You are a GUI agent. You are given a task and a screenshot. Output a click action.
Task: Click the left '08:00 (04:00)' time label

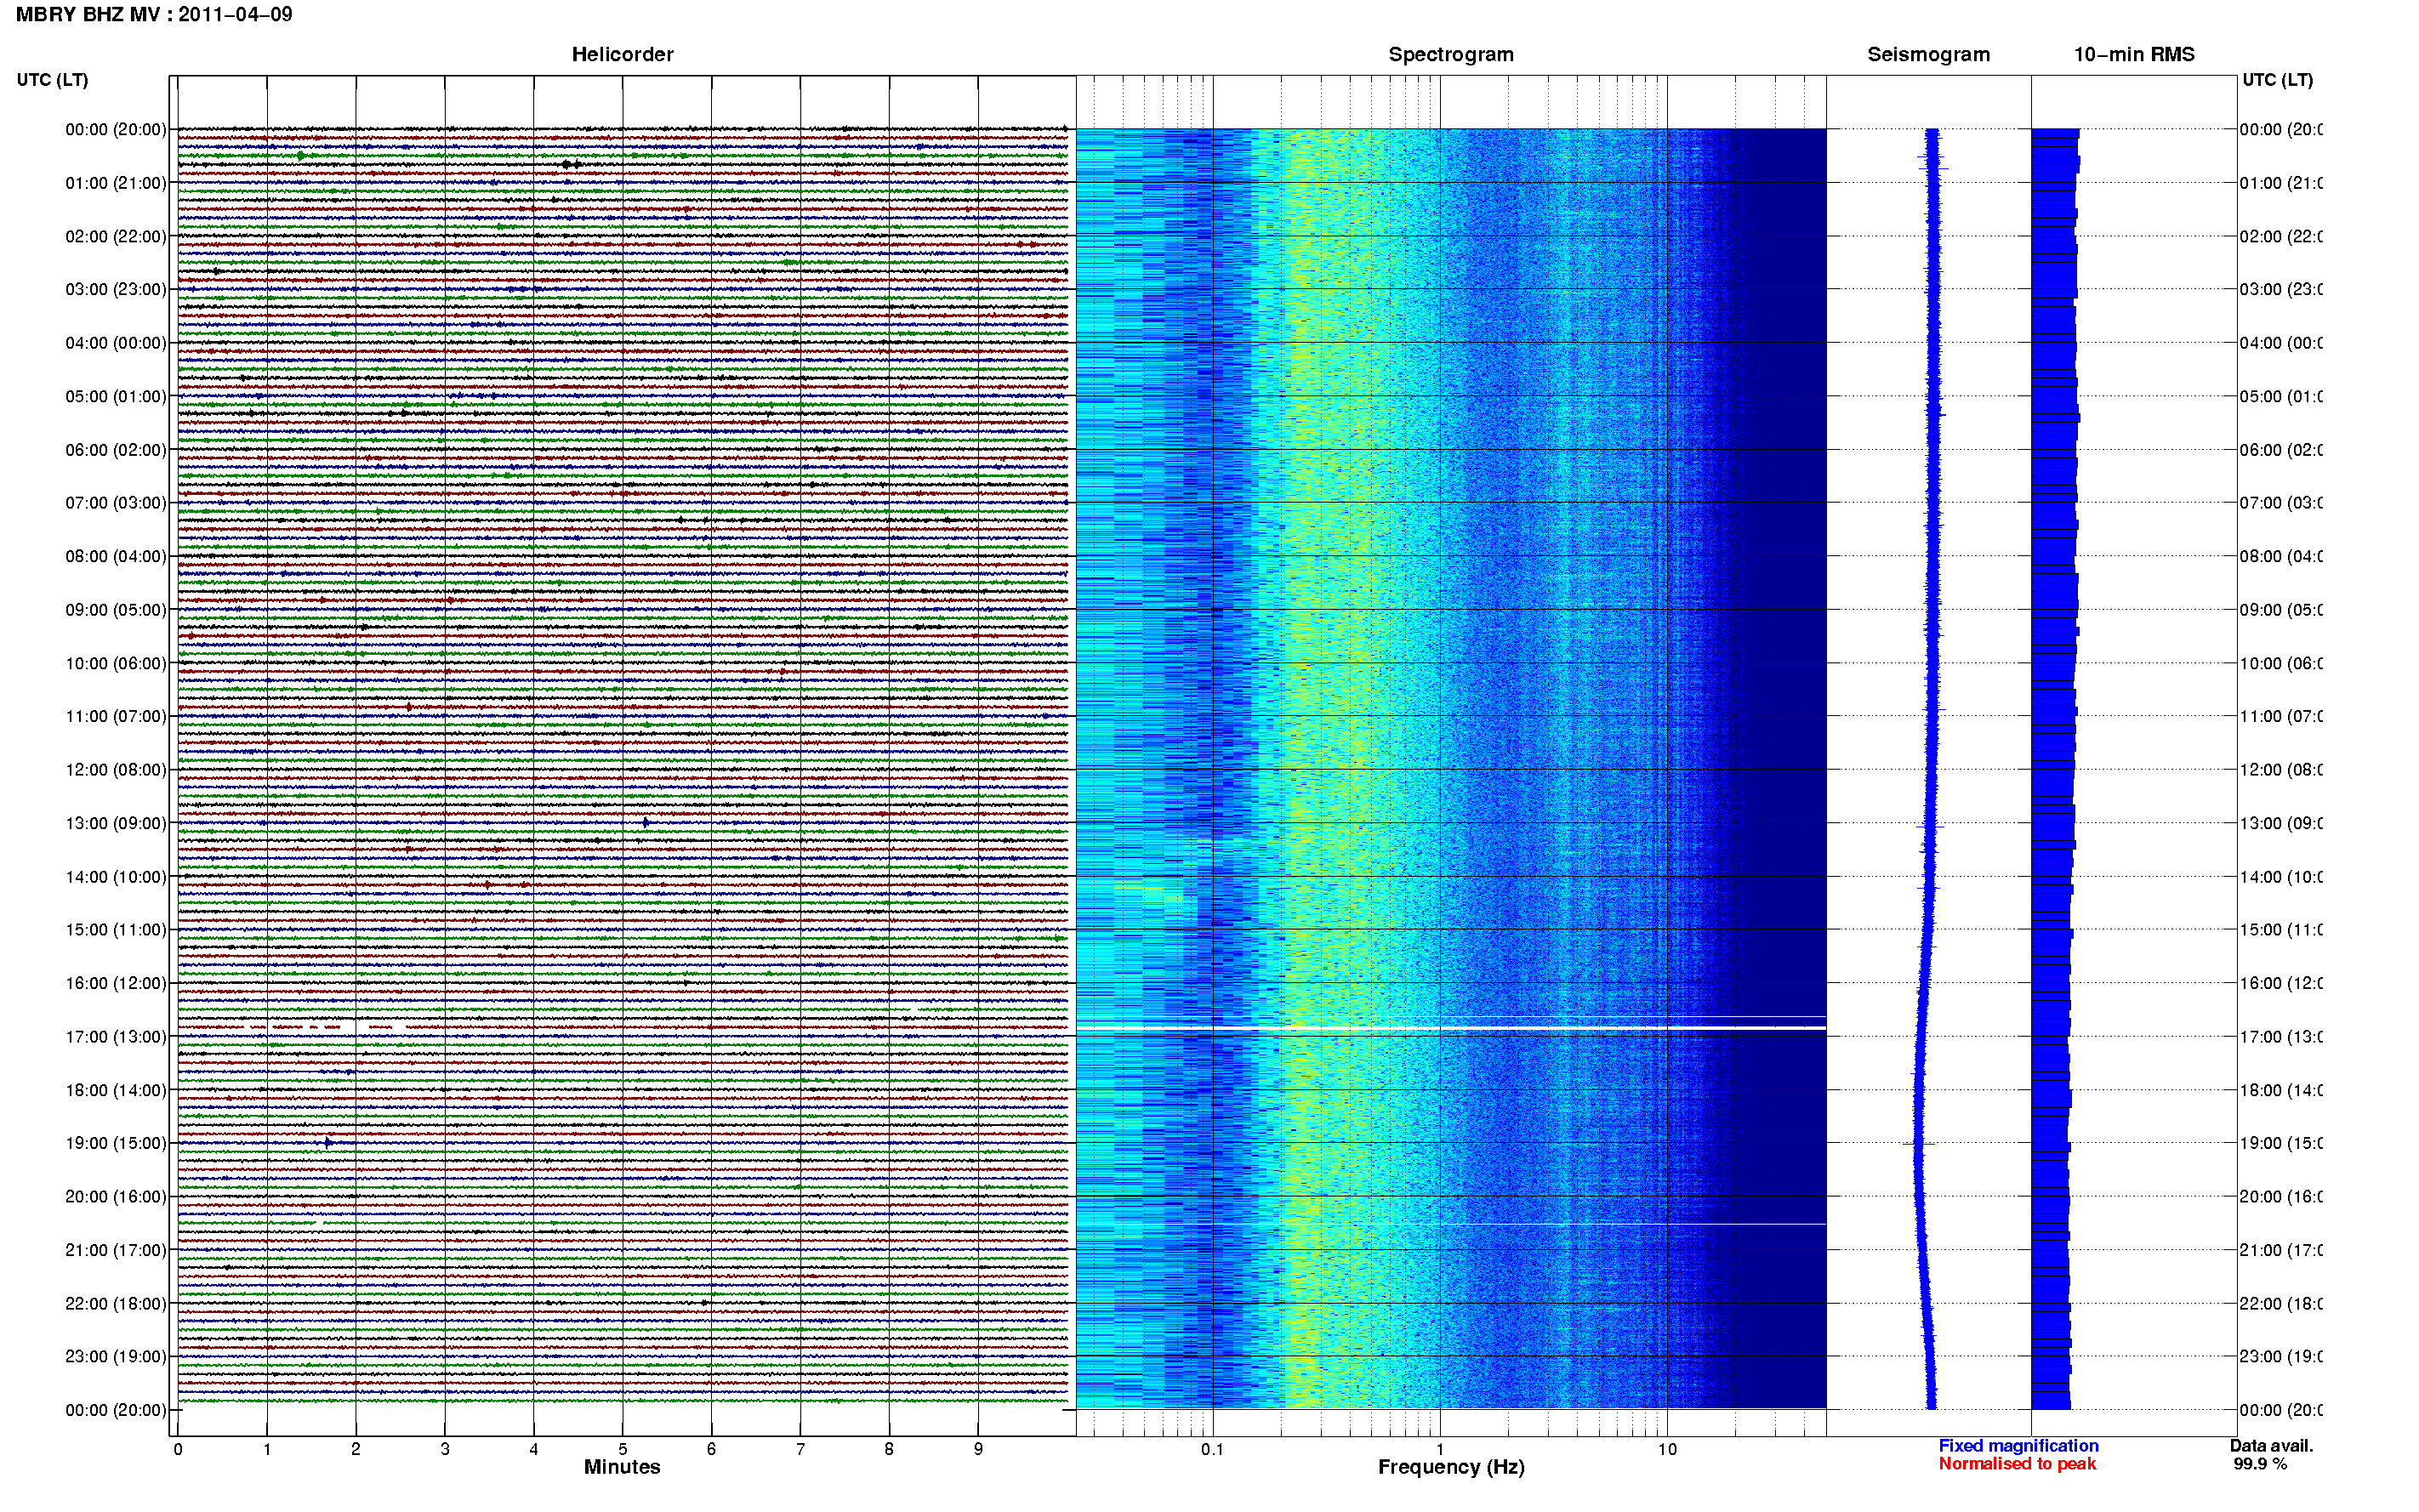point(116,557)
